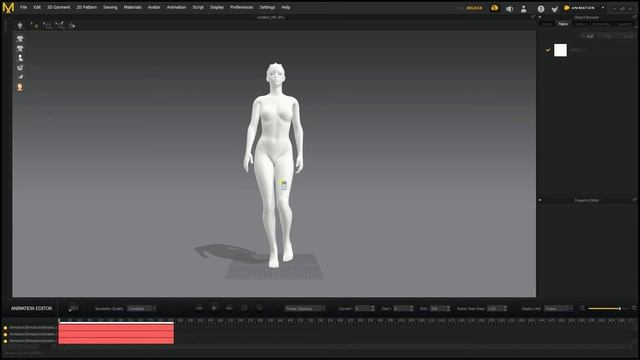Jump to animation start frame
This screenshot has width=640, height=360.
199,308
